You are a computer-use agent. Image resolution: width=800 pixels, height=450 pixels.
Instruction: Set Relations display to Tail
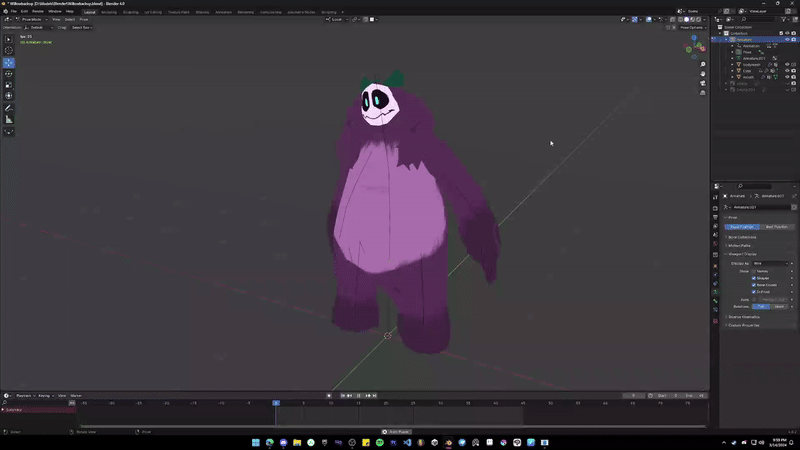tap(761, 307)
